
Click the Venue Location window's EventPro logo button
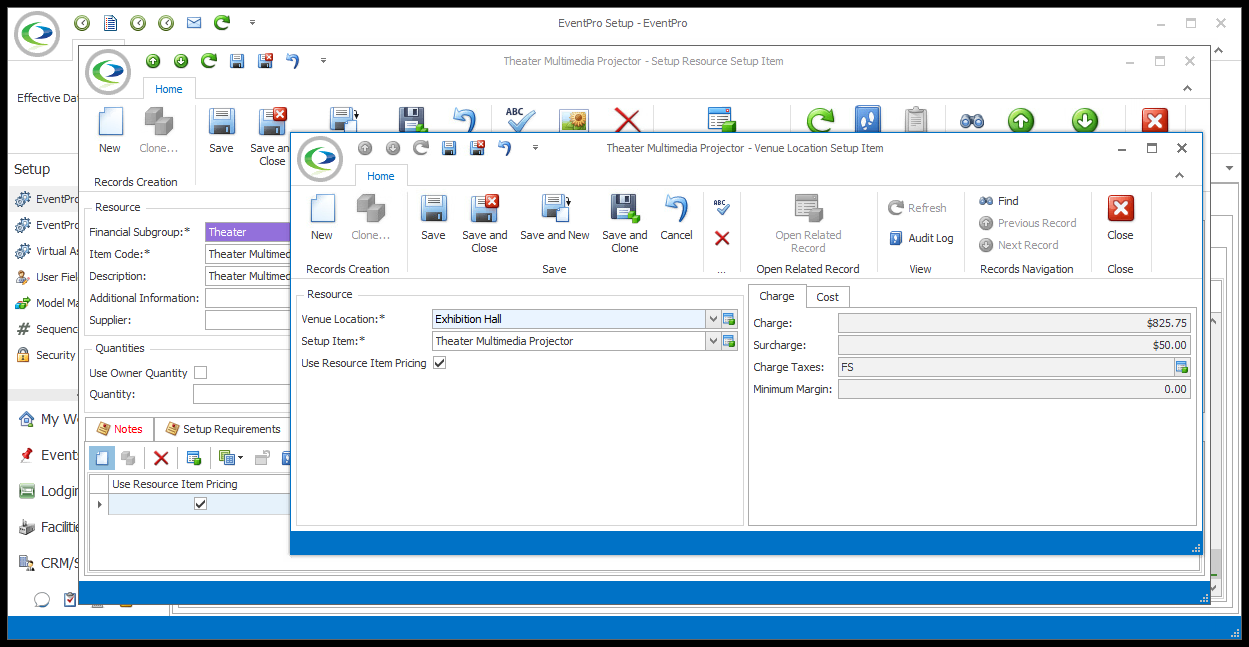[320, 158]
